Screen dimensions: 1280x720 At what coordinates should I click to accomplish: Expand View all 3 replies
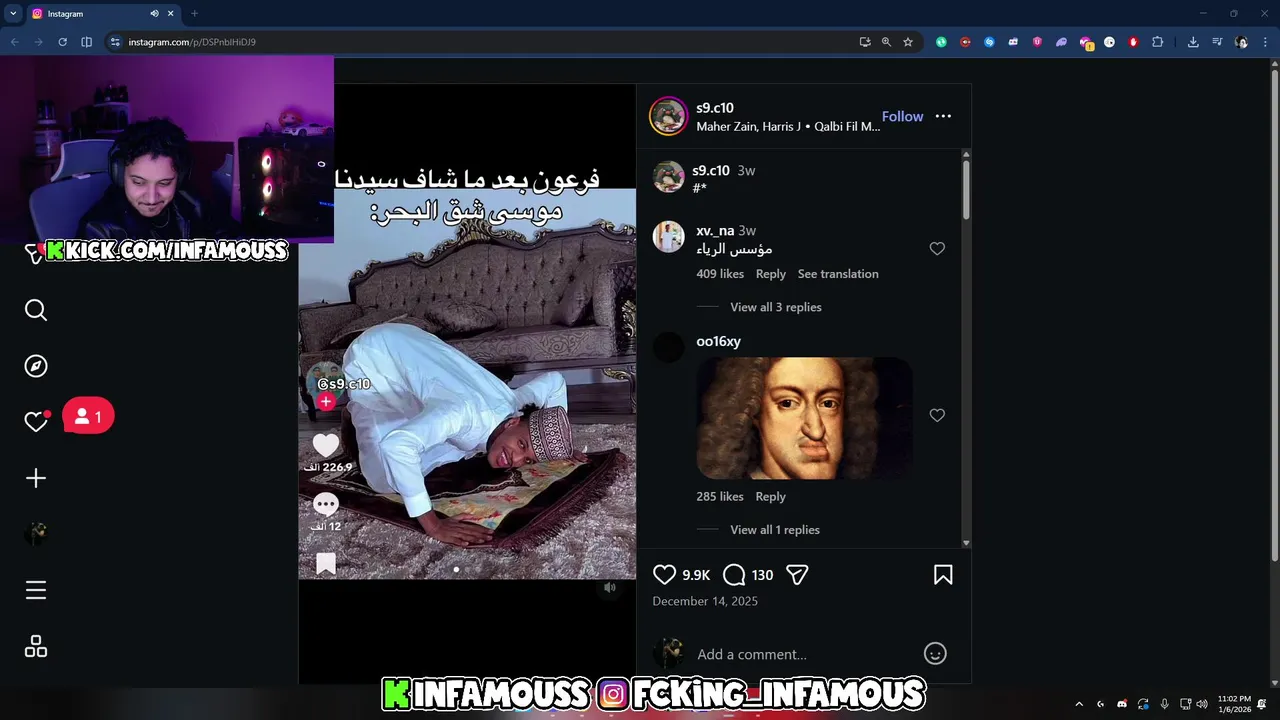pos(776,307)
